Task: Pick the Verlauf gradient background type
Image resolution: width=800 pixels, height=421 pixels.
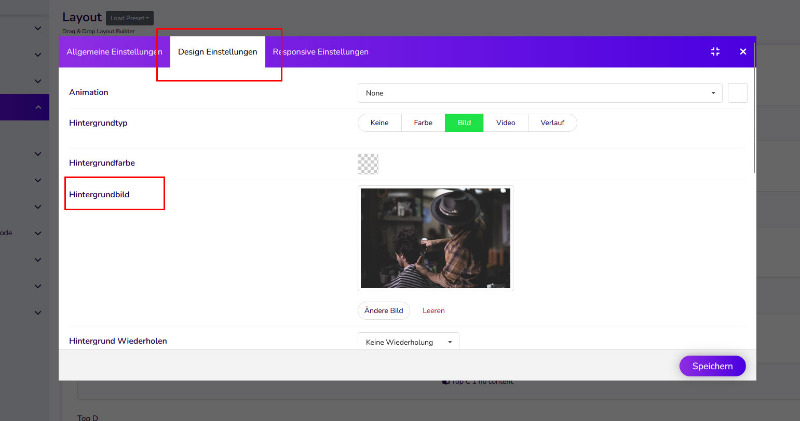Action: point(552,123)
